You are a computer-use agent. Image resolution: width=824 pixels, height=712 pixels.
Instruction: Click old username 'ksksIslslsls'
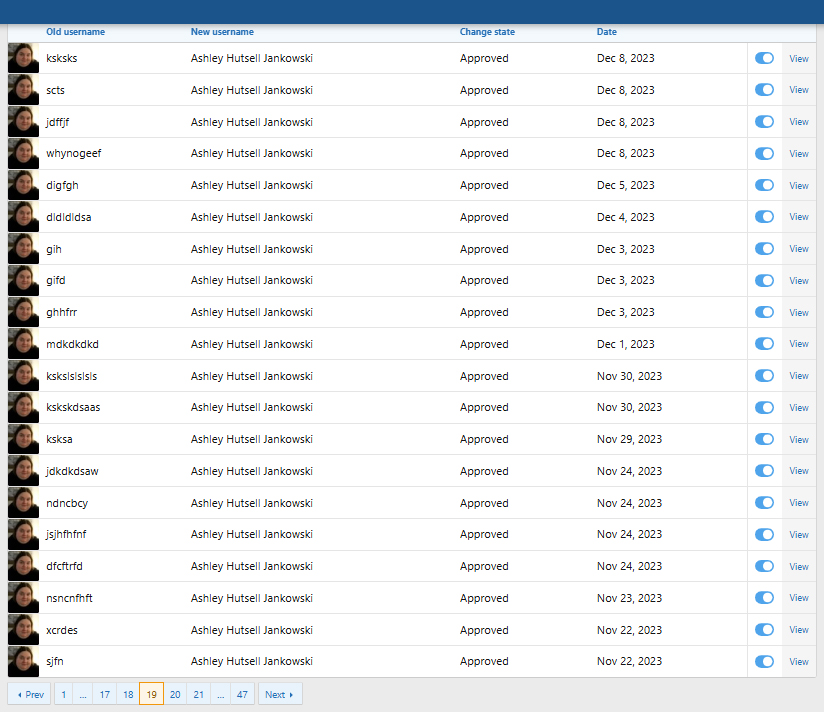coord(71,376)
